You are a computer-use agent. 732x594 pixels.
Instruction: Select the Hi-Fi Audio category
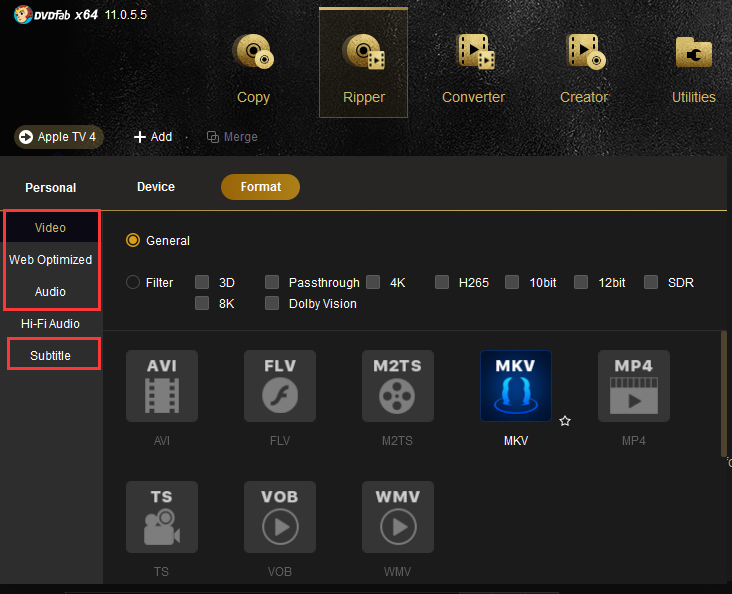(x=50, y=324)
